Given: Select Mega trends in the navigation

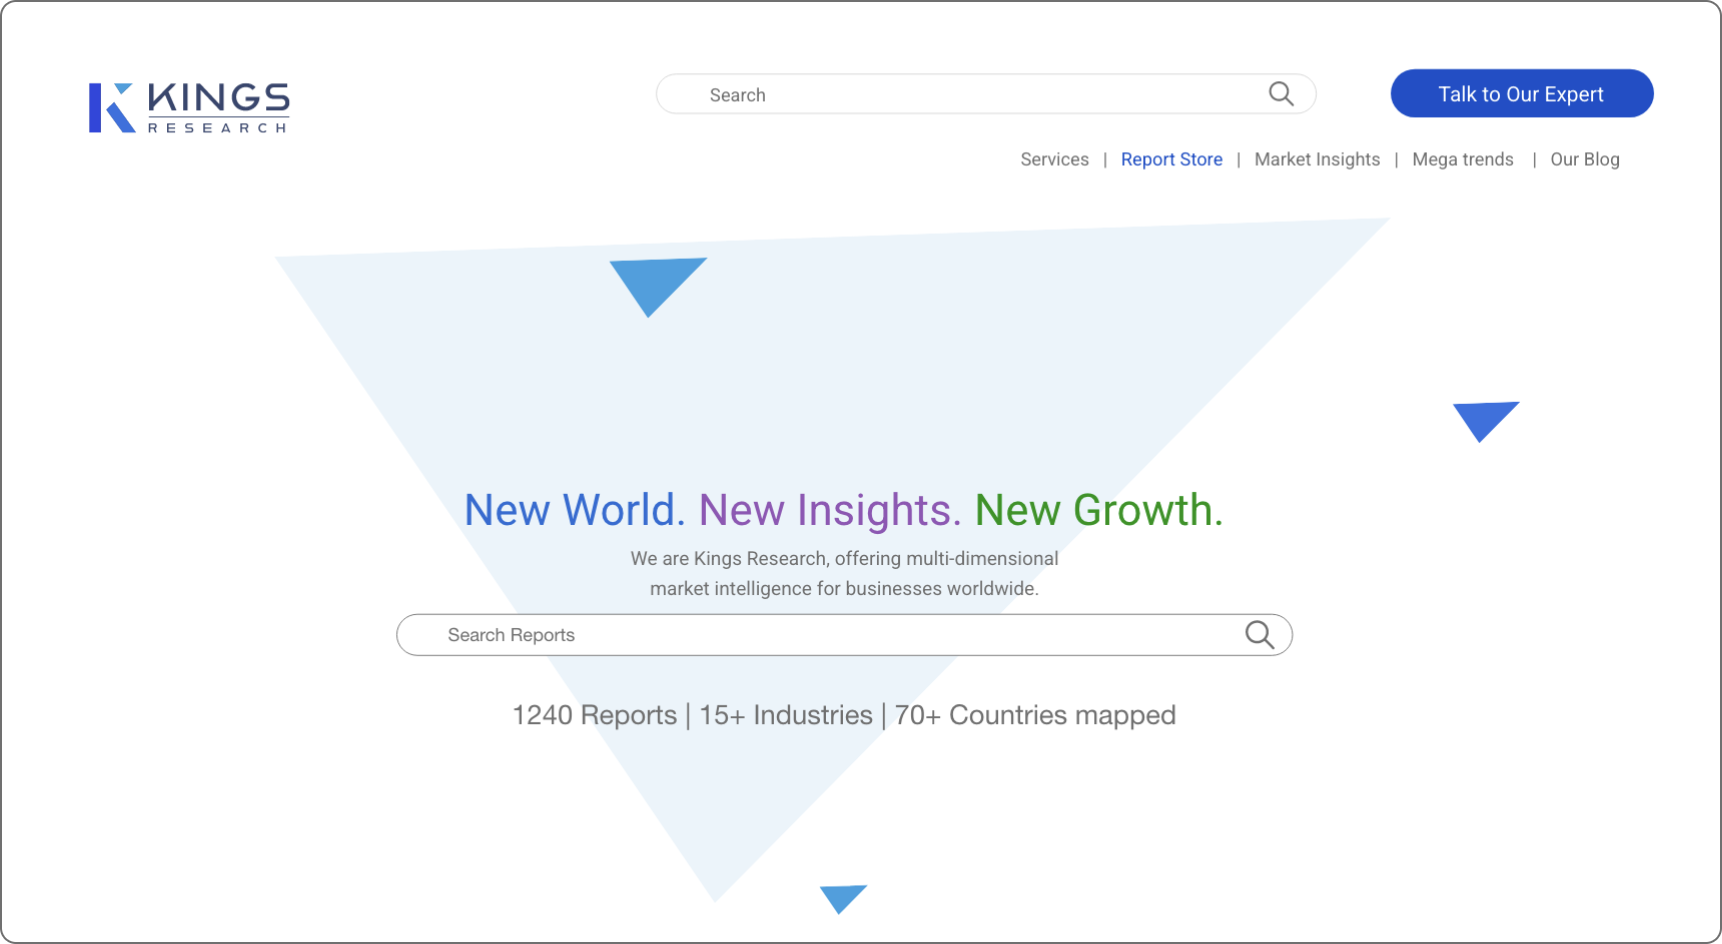Looking at the screenshot, I should click(x=1462, y=160).
